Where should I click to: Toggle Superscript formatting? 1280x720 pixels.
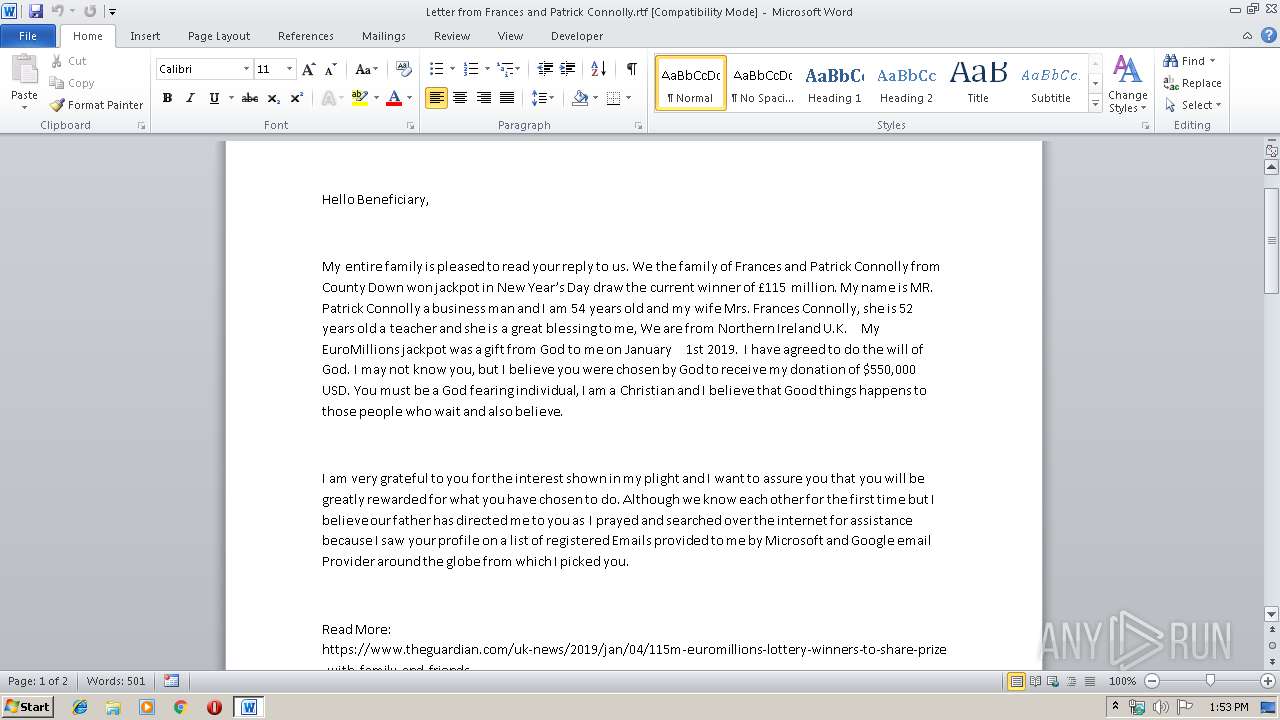[x=296, y=98]
